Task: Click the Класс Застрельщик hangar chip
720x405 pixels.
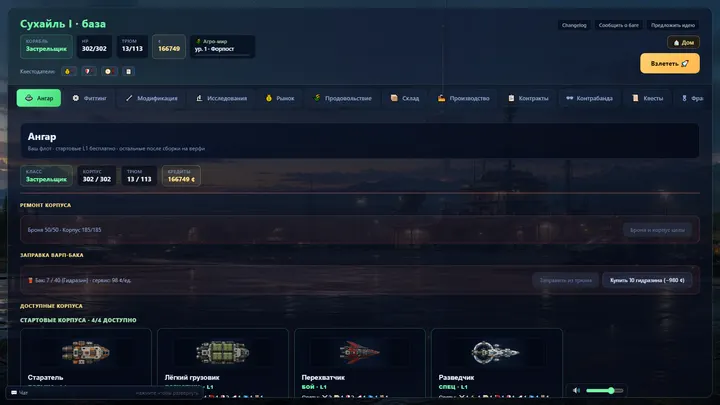Action: pos(46,176)
